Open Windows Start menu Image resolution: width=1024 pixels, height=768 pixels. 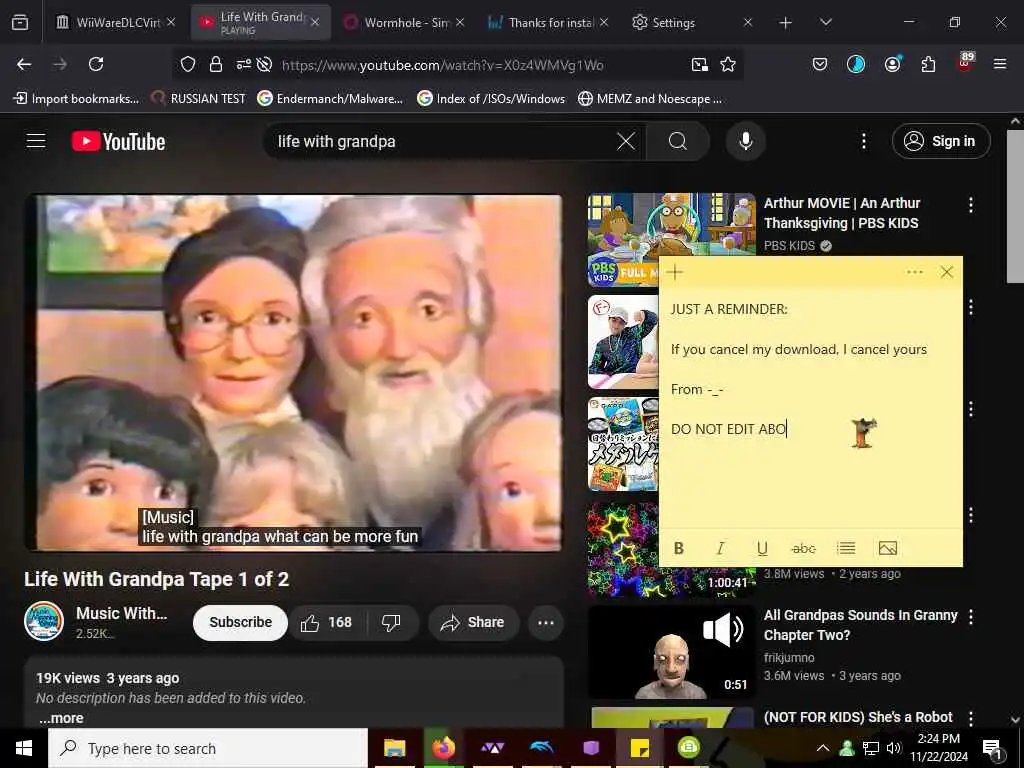click(24, 748)
